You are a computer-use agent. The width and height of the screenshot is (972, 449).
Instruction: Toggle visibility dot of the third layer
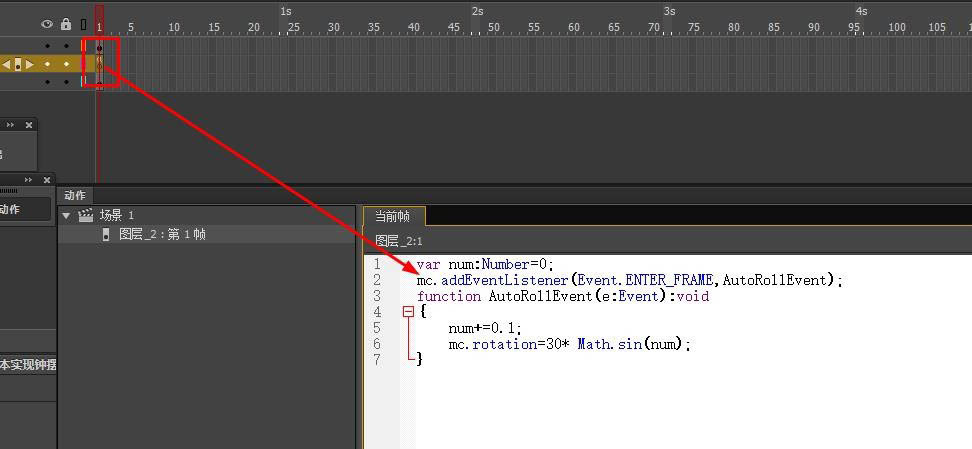click(47, 81)
